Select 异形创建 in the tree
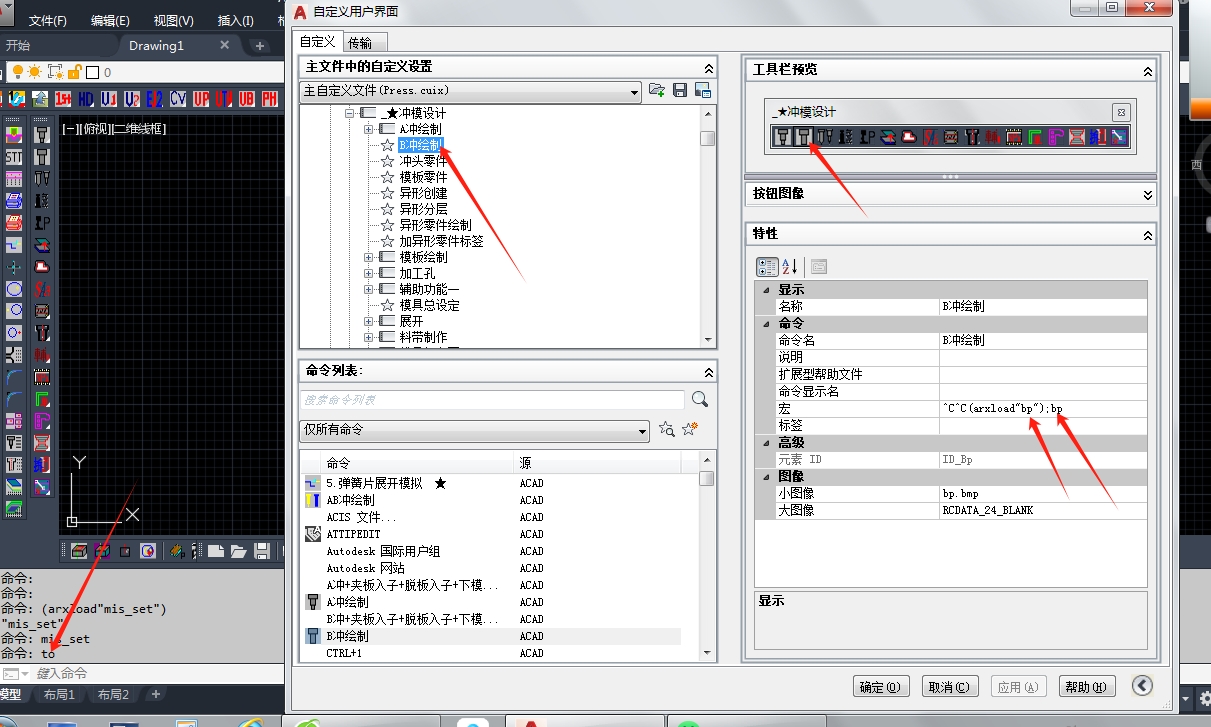1211x727 pixels. 424,193
